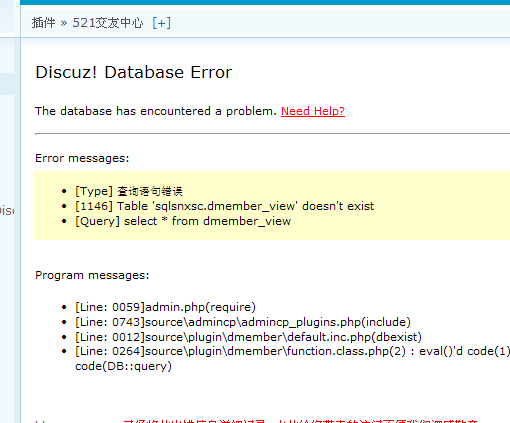Viewport: 510px width, 423px height.
Task: Click the 插件 breadcrumb link
Action: click(x=43, y=23)
